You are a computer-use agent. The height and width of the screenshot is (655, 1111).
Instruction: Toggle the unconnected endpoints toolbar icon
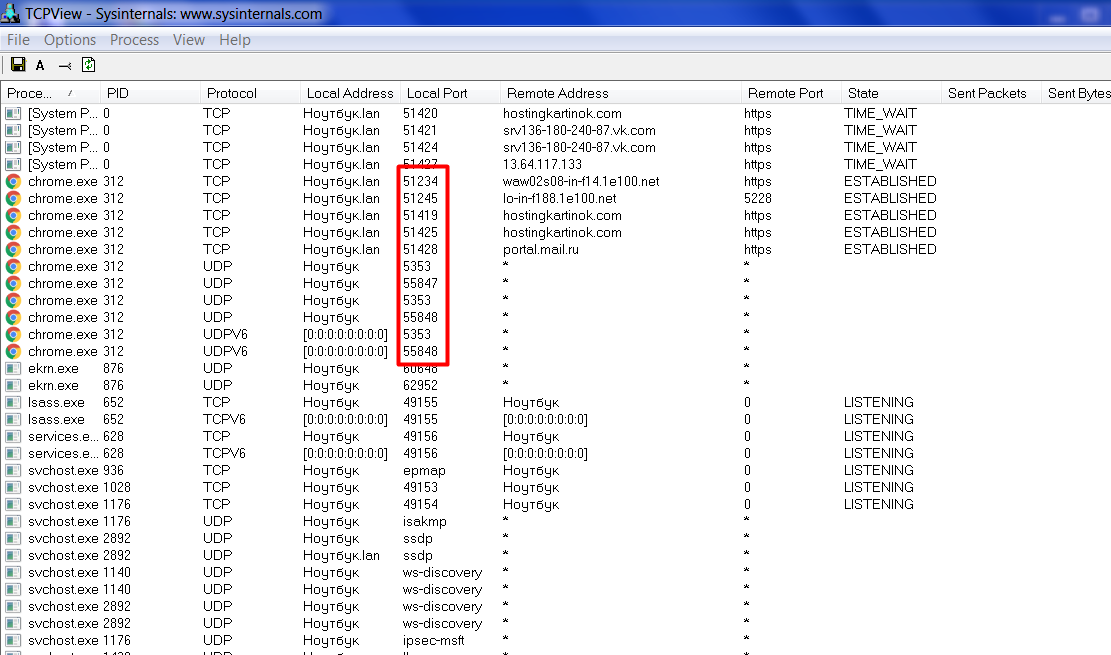[x=64, y=66]
